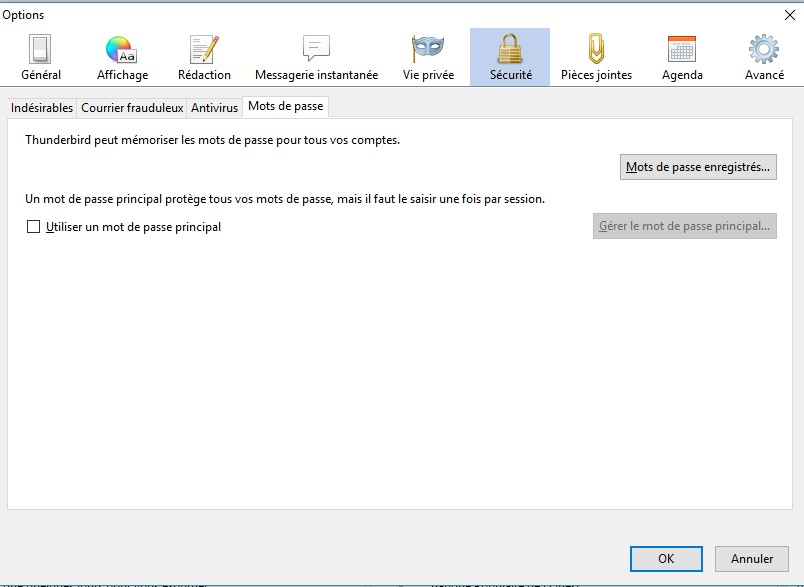
Task: Open the Pièces jointes settings
Action: (596, 53)
